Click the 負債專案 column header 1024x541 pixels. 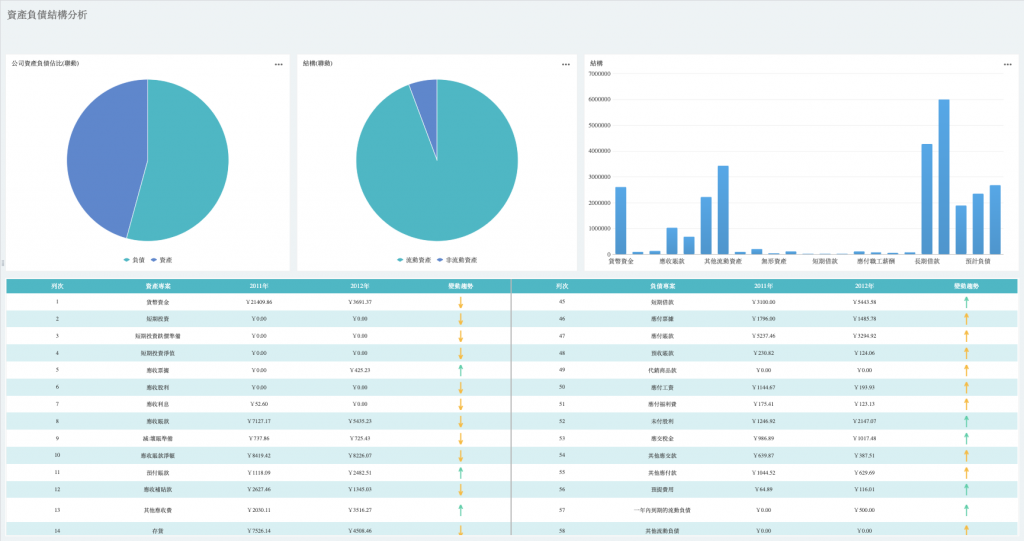662,286
